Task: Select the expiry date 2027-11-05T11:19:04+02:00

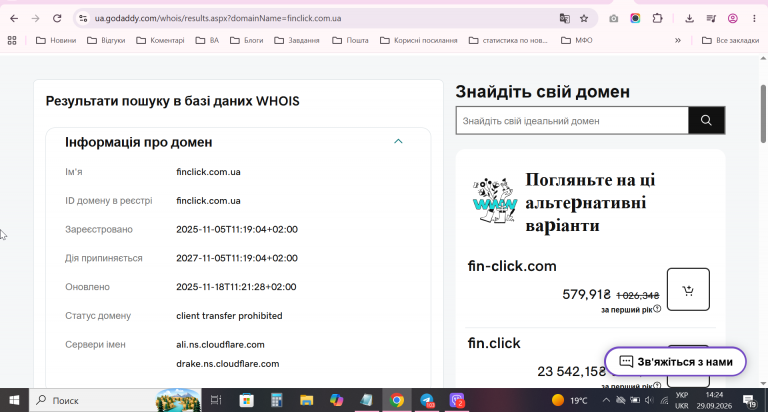Action: [237, 258]
